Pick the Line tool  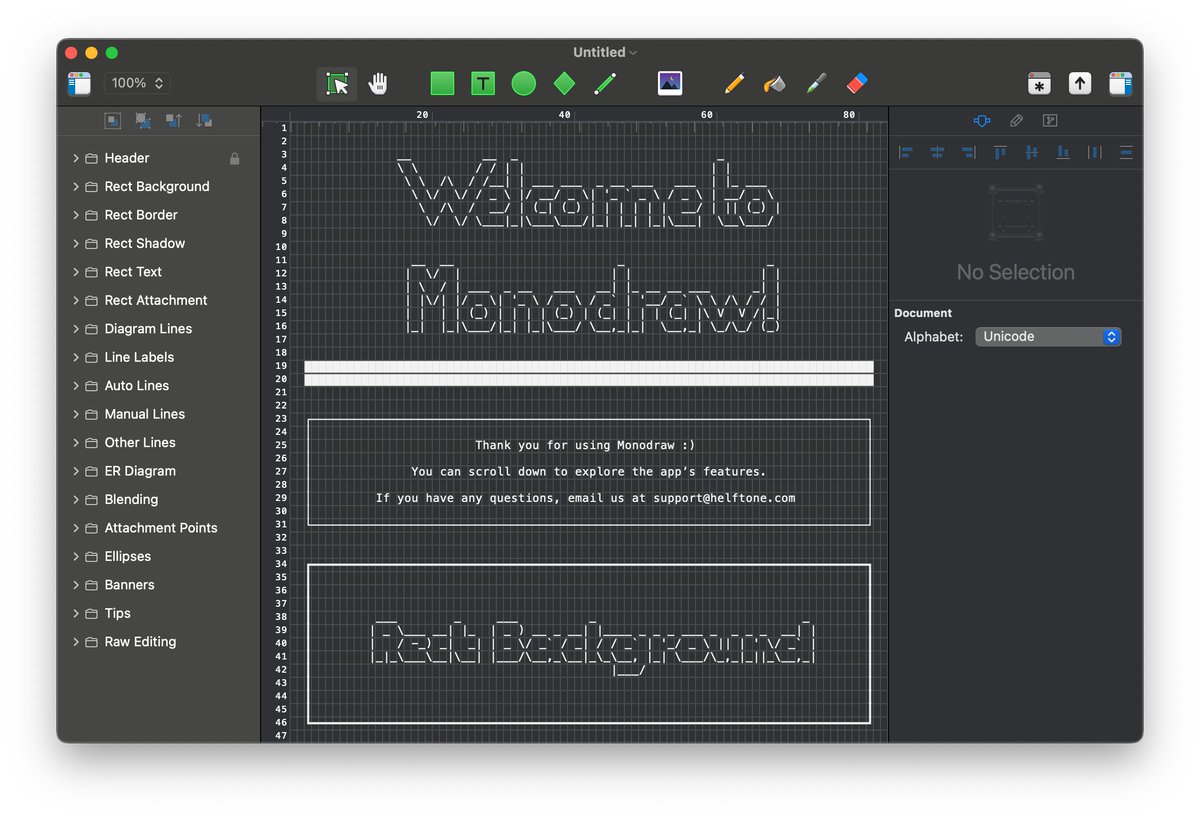pyautogui.click(x=605, y=83)
